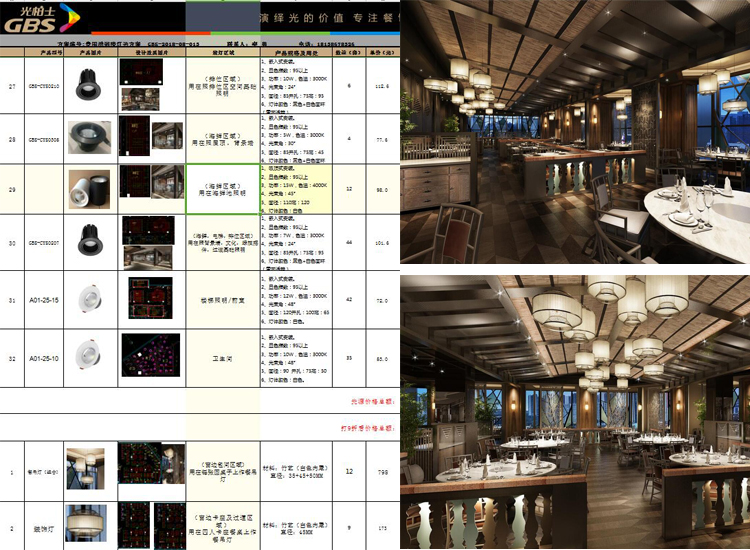Viewport: 750px width, 550px height.
Task: Select product code A01-25-15 cell
Action: click(43, 300)
